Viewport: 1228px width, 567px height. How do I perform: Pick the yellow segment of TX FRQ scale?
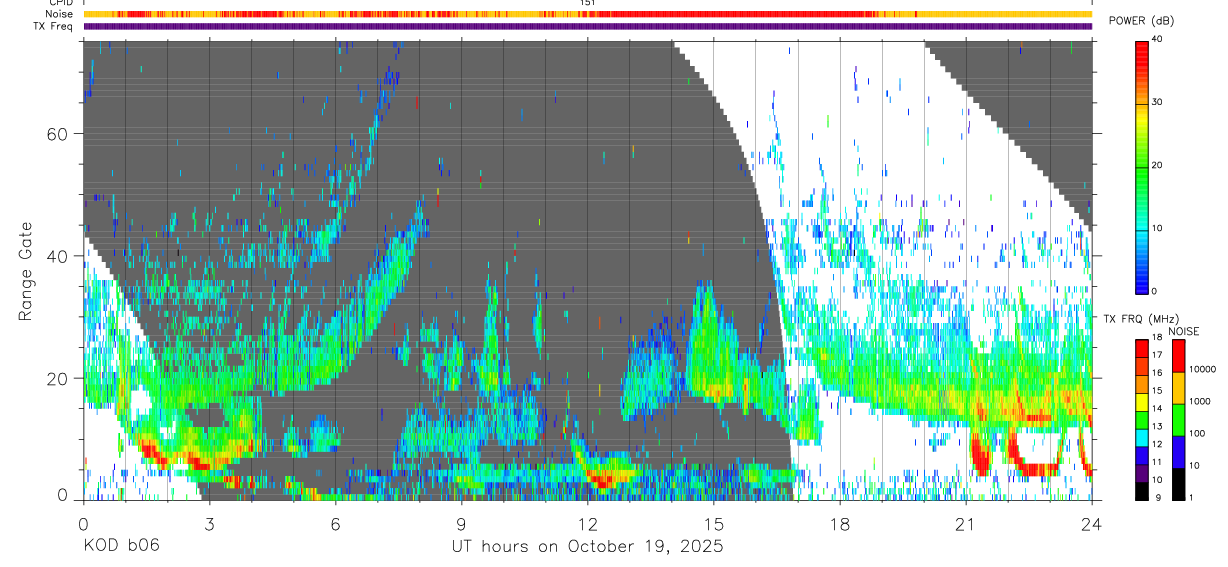(x=1142, y=402)
